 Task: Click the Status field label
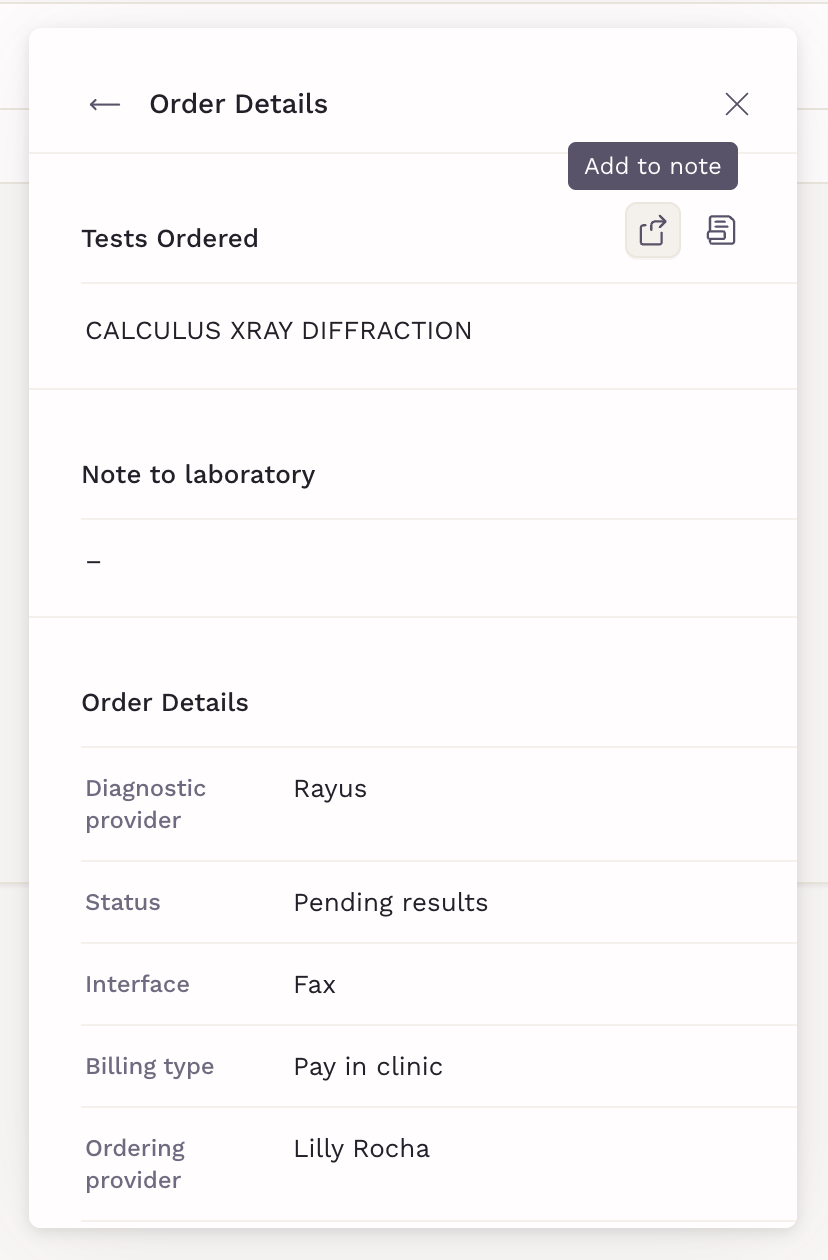pyautogui.click(x=123, y=902)
